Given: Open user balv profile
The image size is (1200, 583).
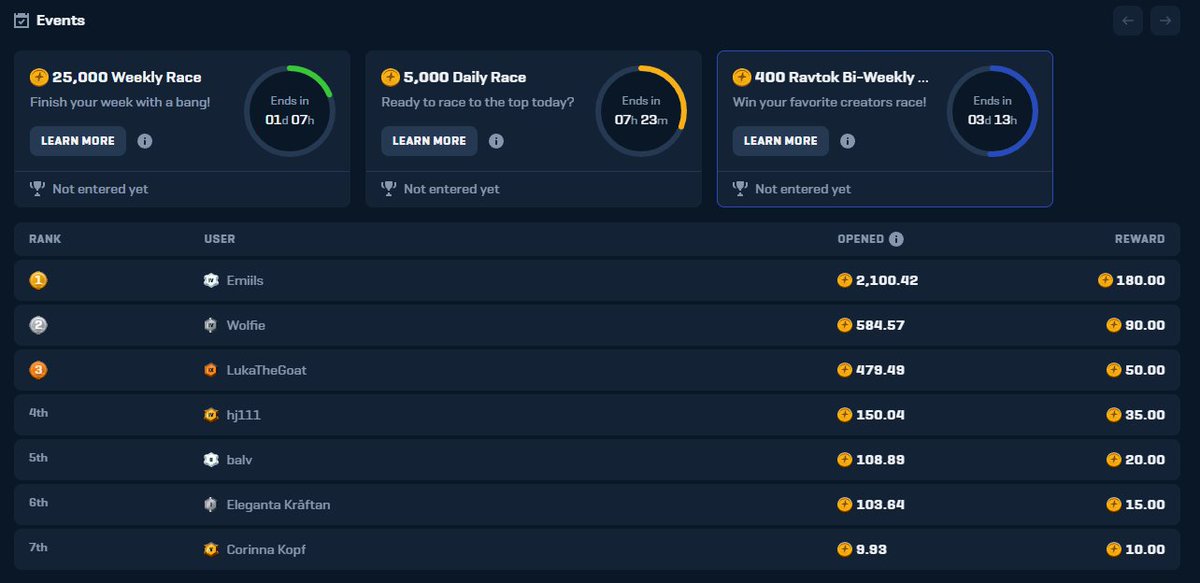Looking at the screenshot, I should click(x=240, y=460).
